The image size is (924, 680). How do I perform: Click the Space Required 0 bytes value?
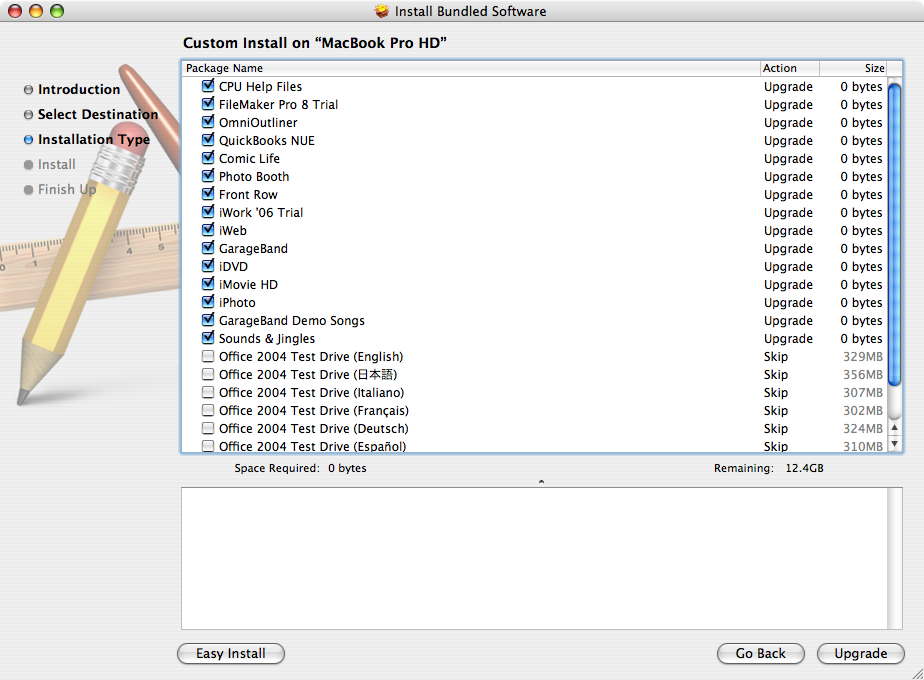pyautogui.click(x=347, y=468)
